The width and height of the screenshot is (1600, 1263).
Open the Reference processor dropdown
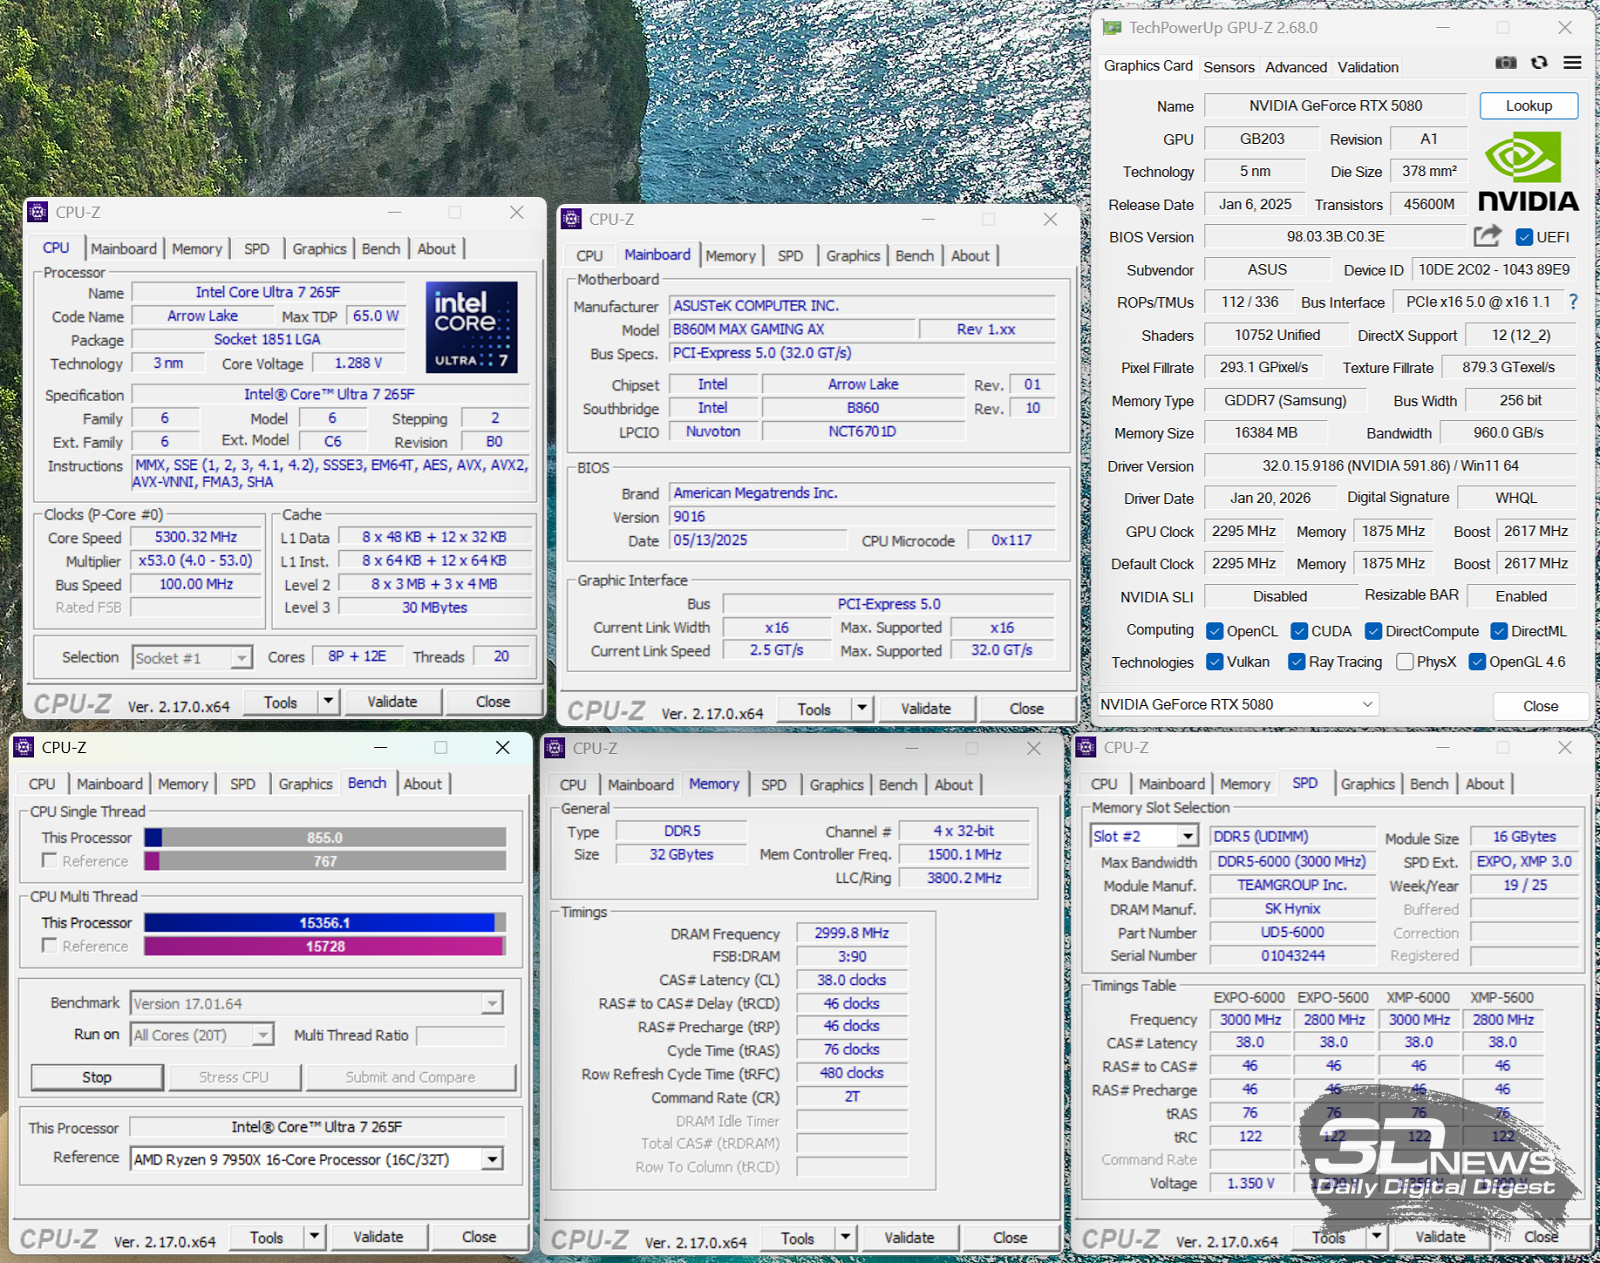(x=492, y=1159)
